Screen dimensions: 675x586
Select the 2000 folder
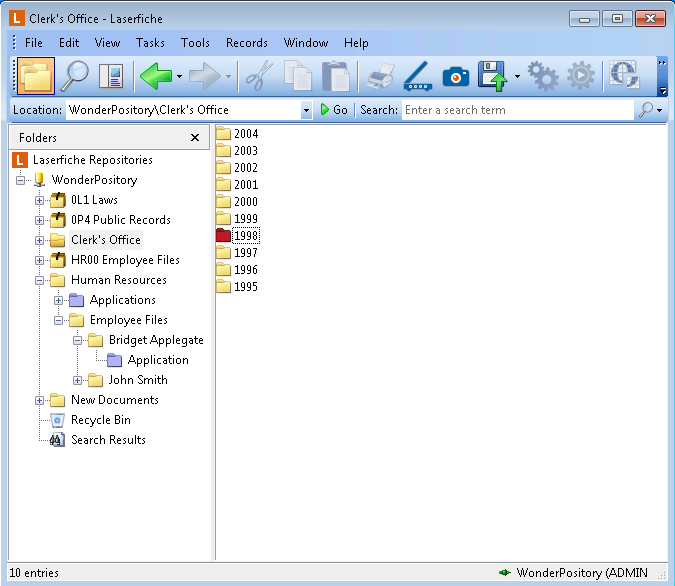coord(237,202)
